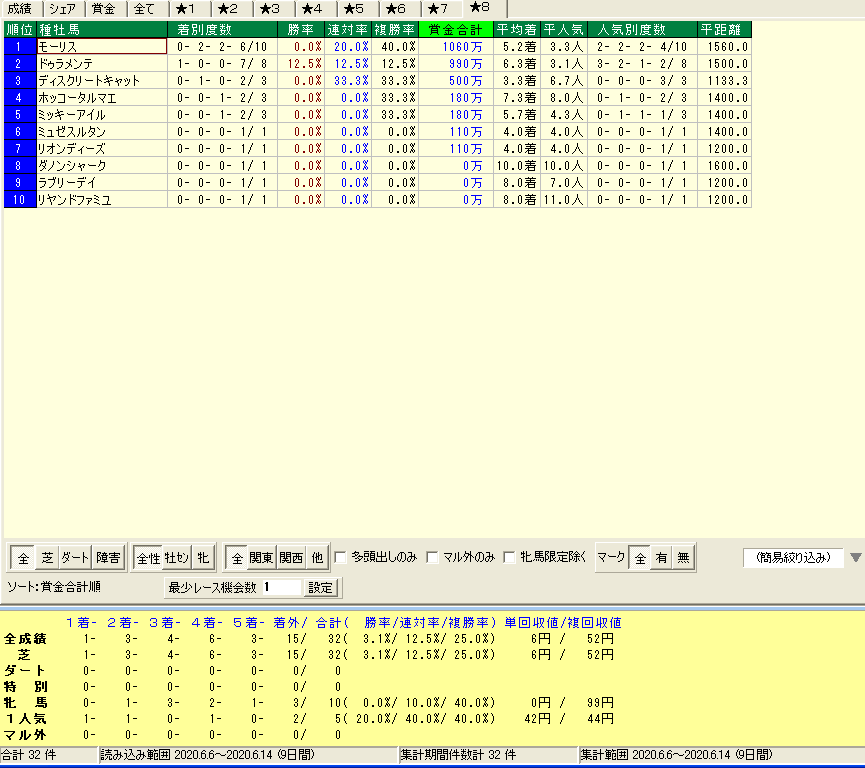The image size is (865, 768).
Task: Sort by 平均着 column header
Action: coord(517,29)
